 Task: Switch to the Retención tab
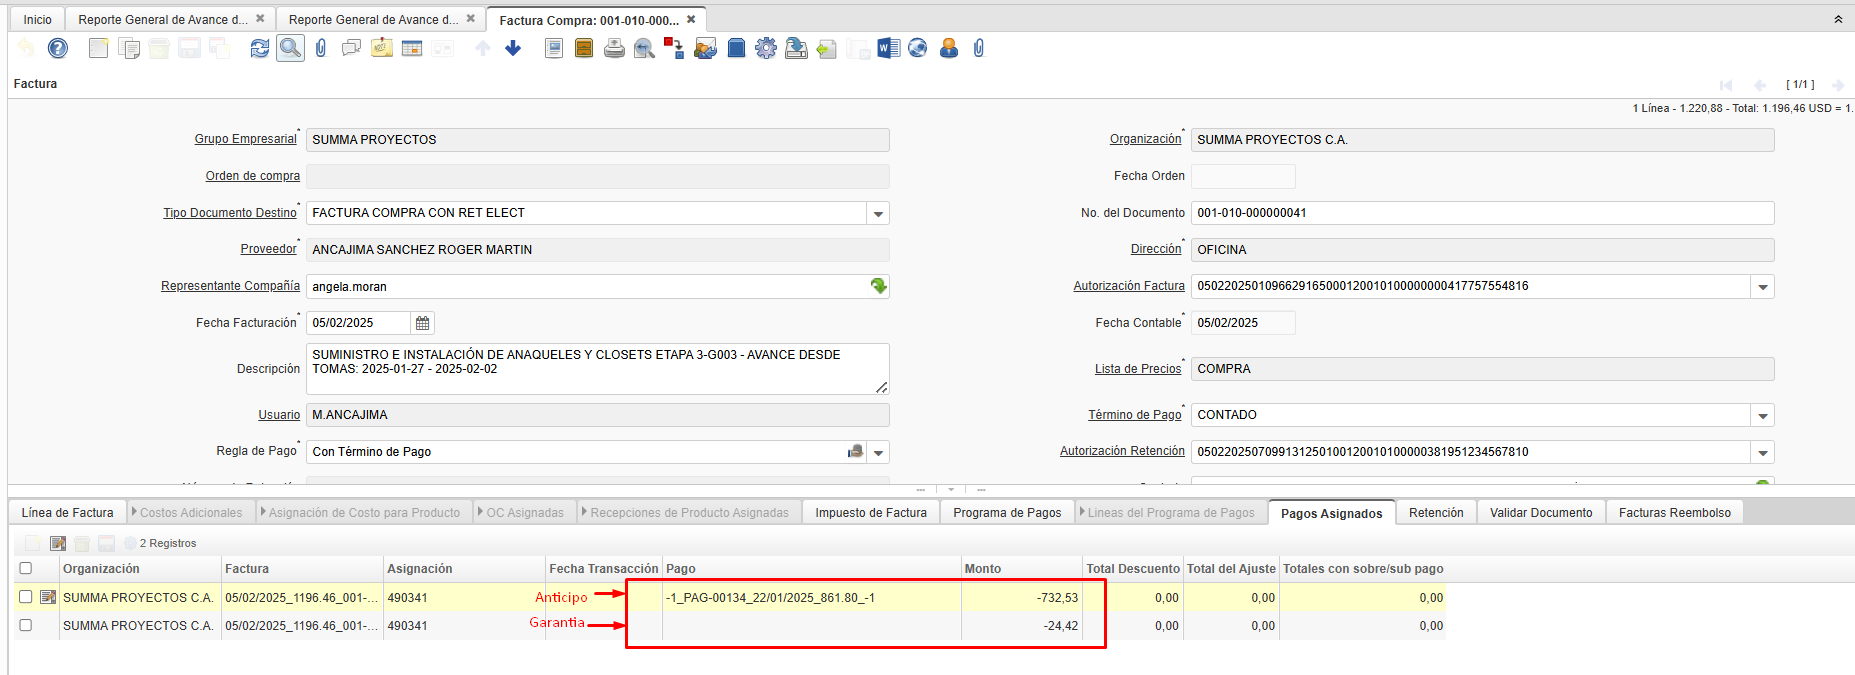tap(1435, 513)
